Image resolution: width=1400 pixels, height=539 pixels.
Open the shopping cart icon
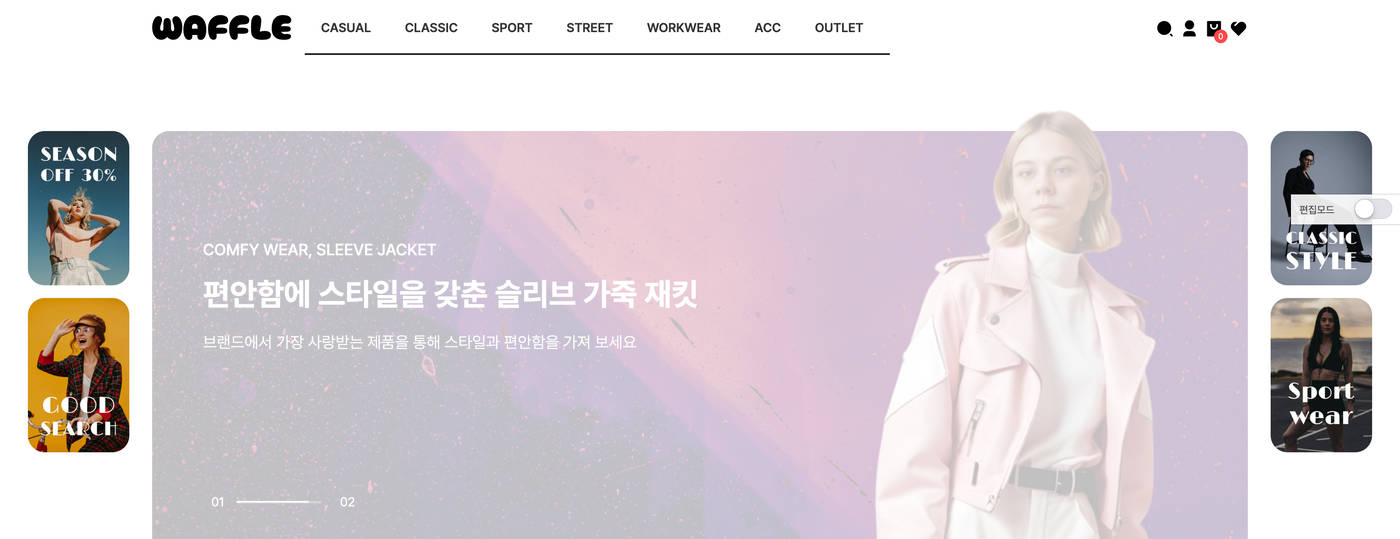(1214, 29)
